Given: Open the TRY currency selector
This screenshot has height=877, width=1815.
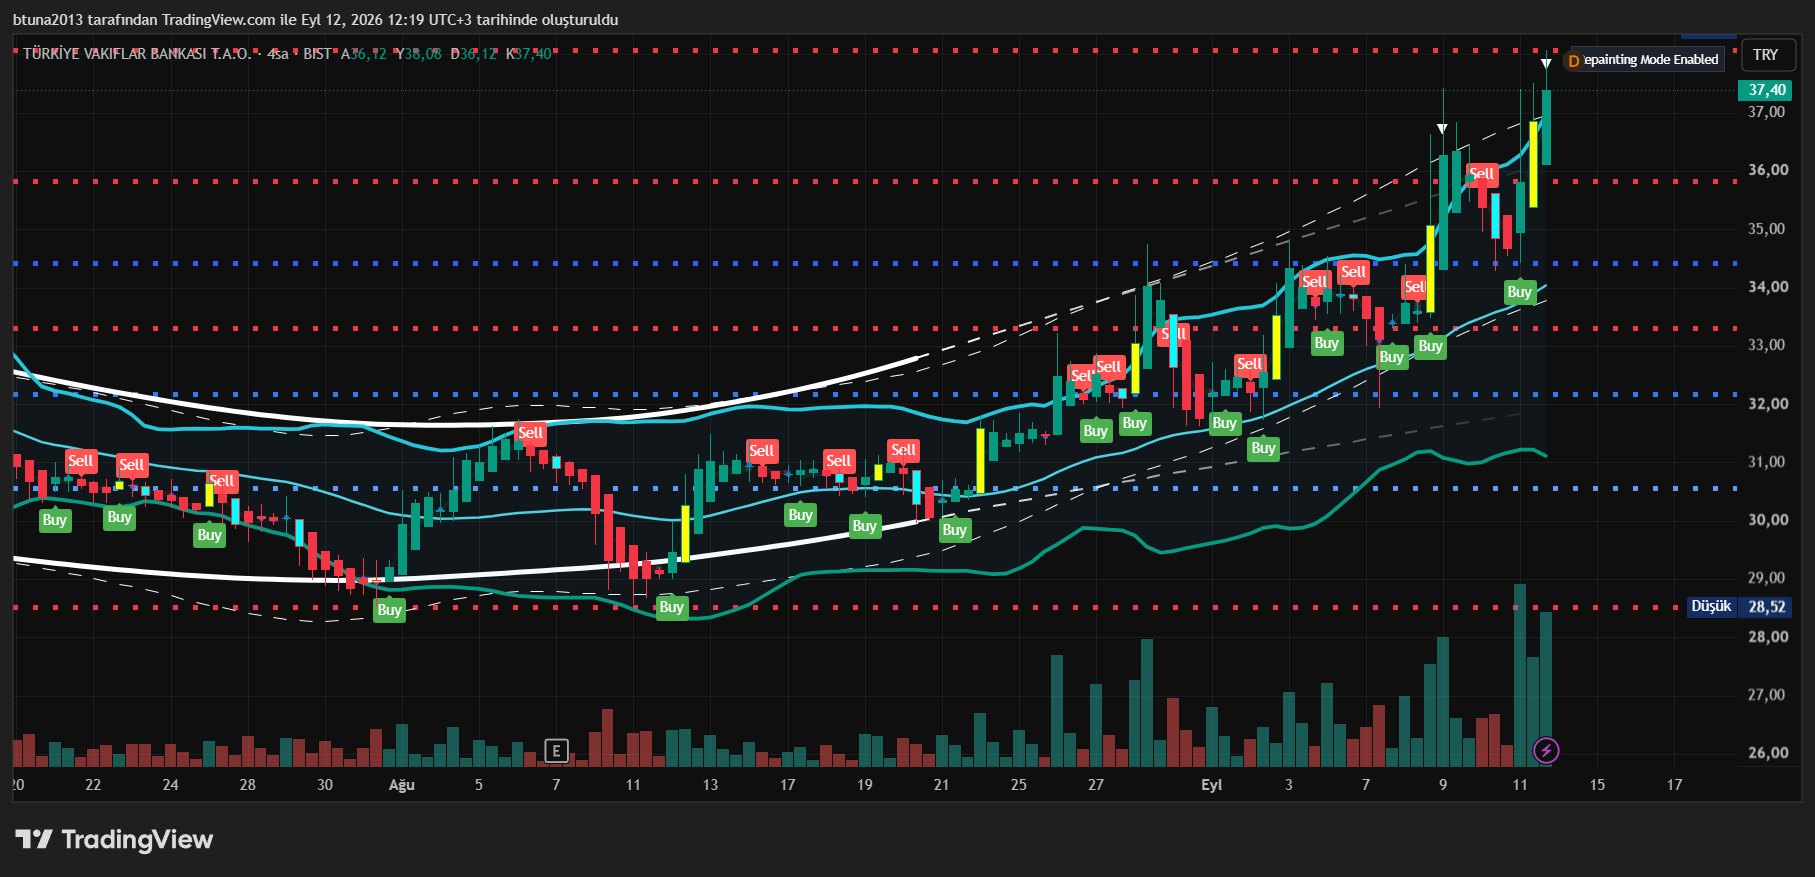Looking at the screenshot, I should click(1766, 55).
